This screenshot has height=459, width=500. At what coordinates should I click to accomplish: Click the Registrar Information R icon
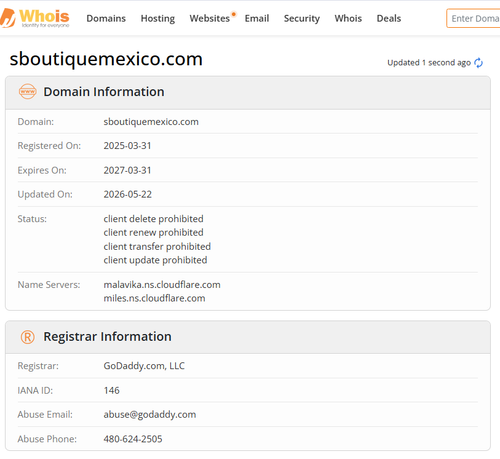coord(27,337)
